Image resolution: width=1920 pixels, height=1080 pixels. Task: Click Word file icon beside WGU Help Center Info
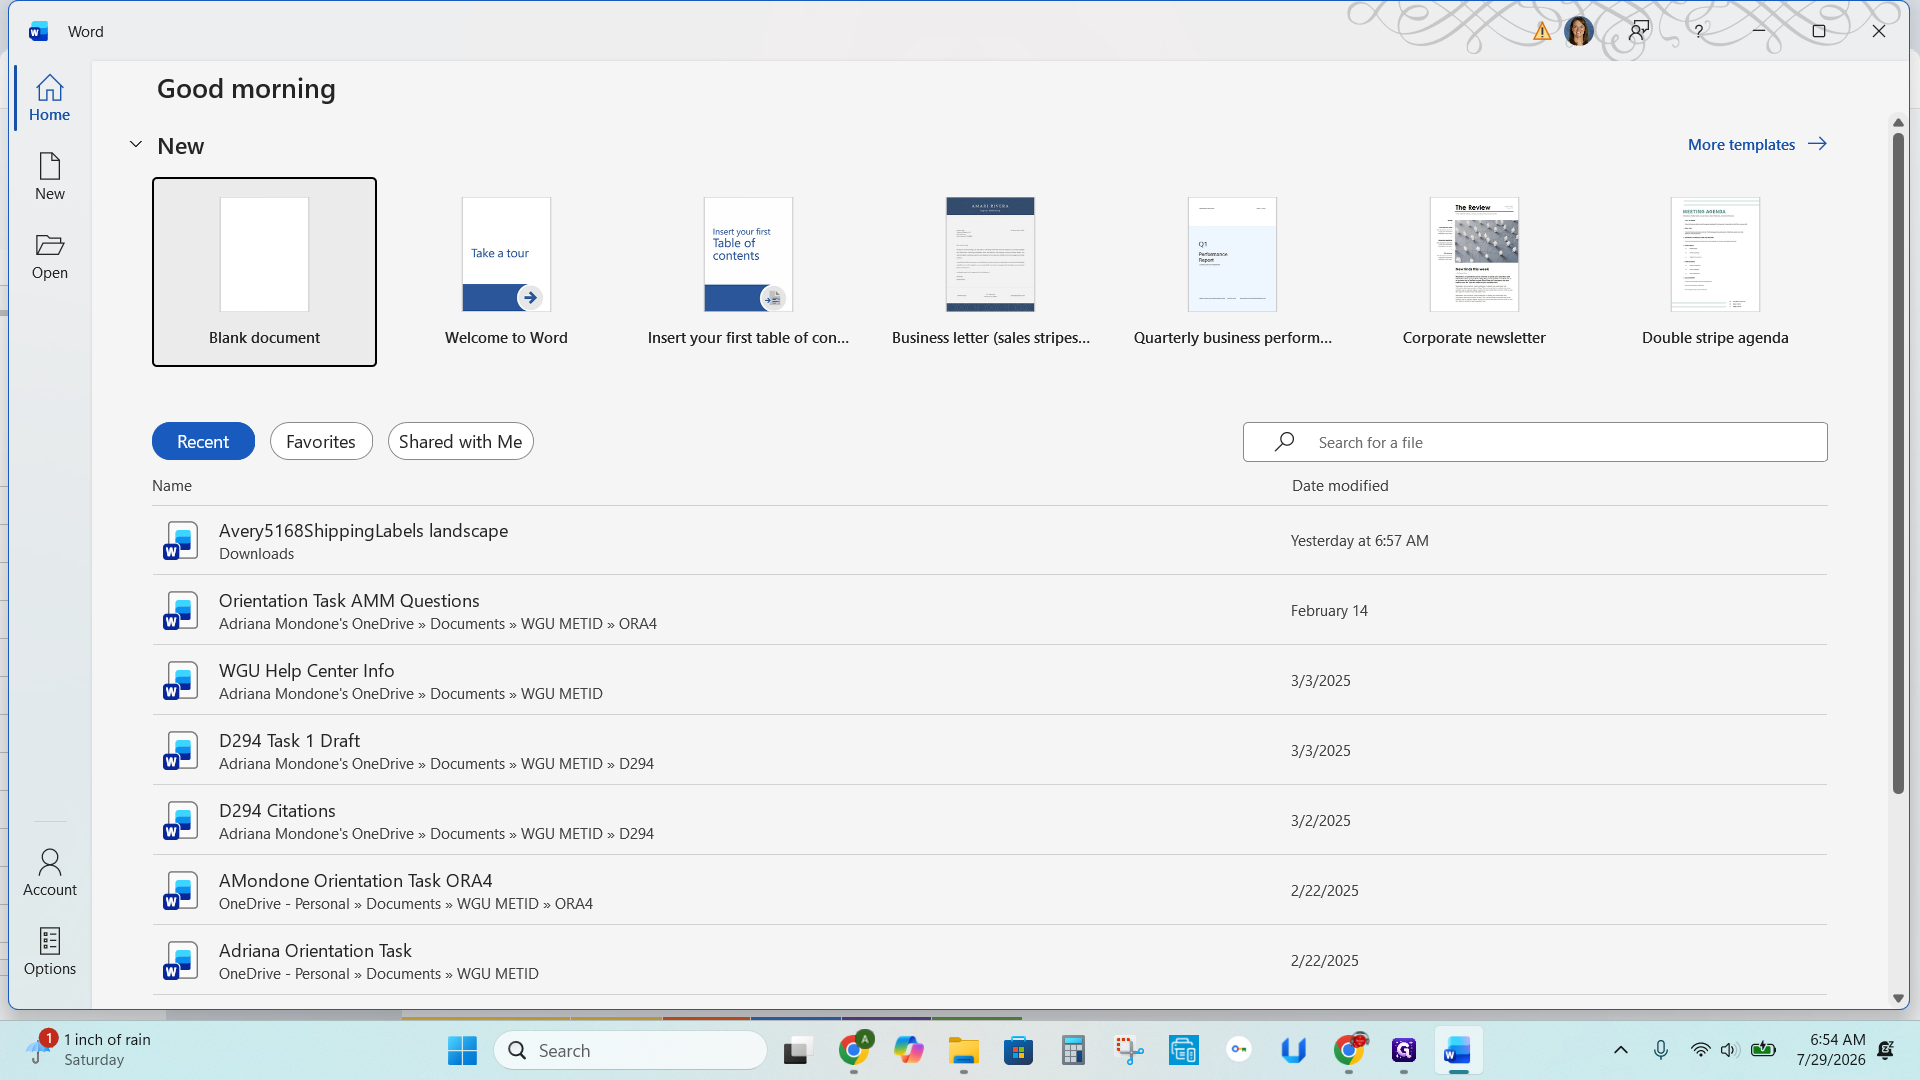pos(181,681)
